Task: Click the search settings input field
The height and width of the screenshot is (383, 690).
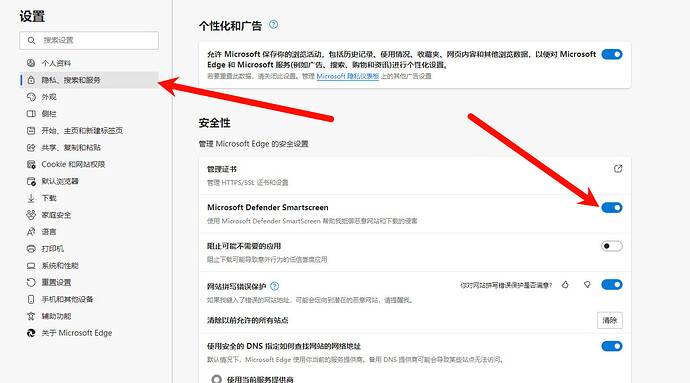Action: pos(89,41)
